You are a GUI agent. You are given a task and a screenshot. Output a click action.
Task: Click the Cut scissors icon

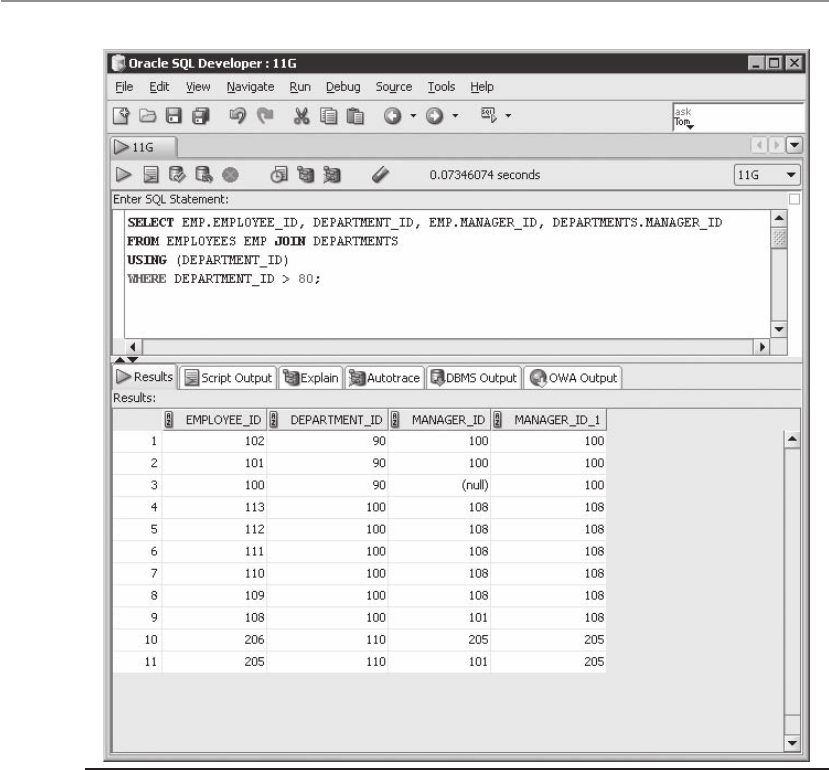[x=301, y=116]
